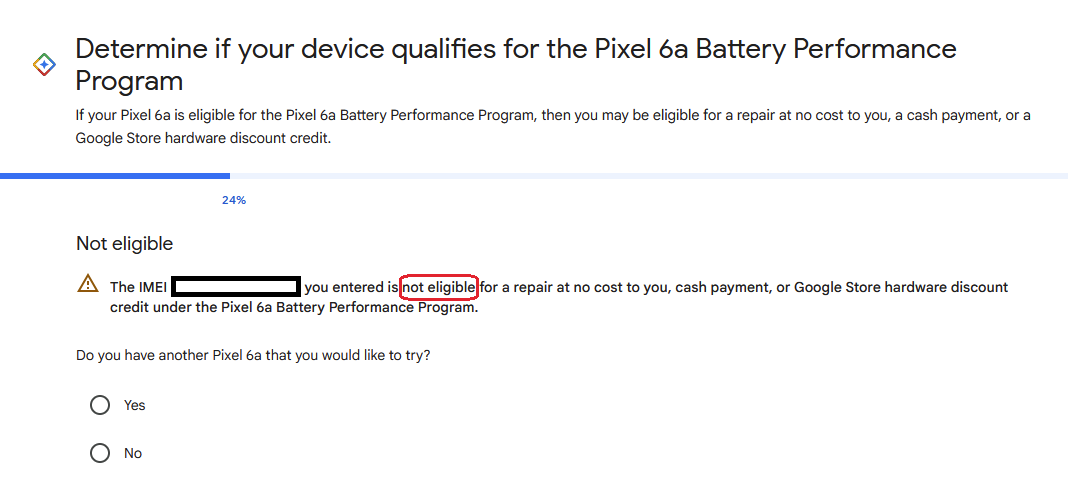Click the unfilled light portion of progress bar

[649, 176]
